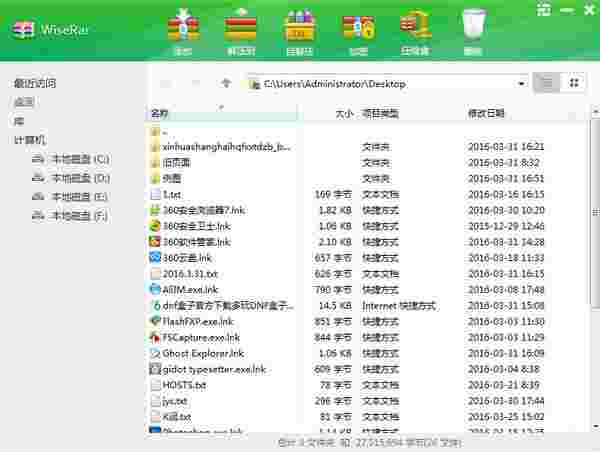Screen dimensions: 600x452
Task: Open local disk (D:) in sidebar
Action: [x=71, y=178]
